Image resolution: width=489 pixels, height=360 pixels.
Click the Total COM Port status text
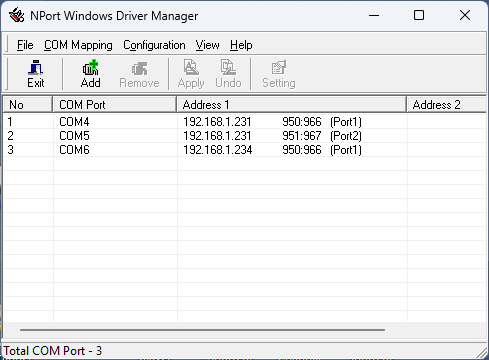(53, 351)
